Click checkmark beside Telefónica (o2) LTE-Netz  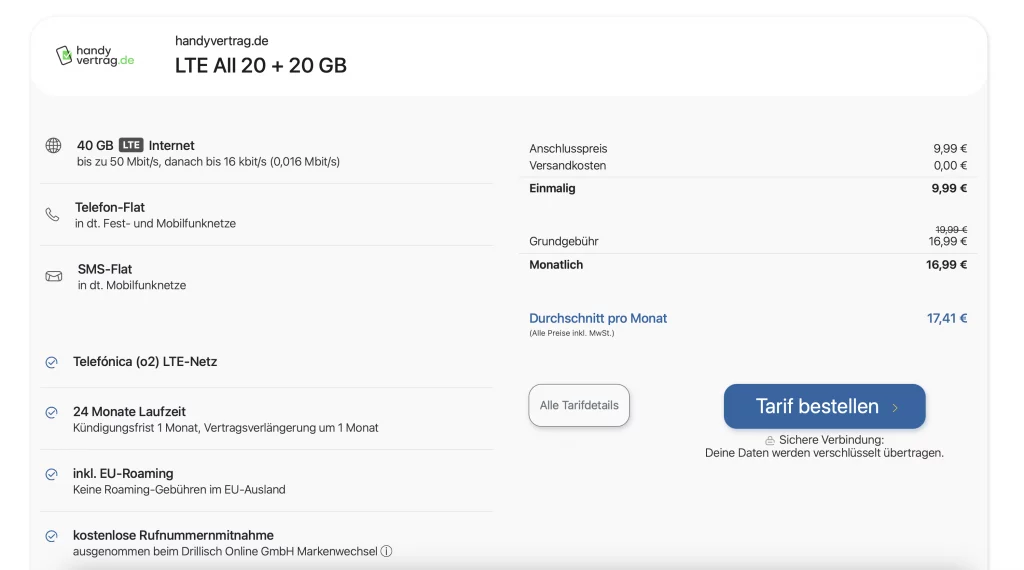[x=51, y=362]
